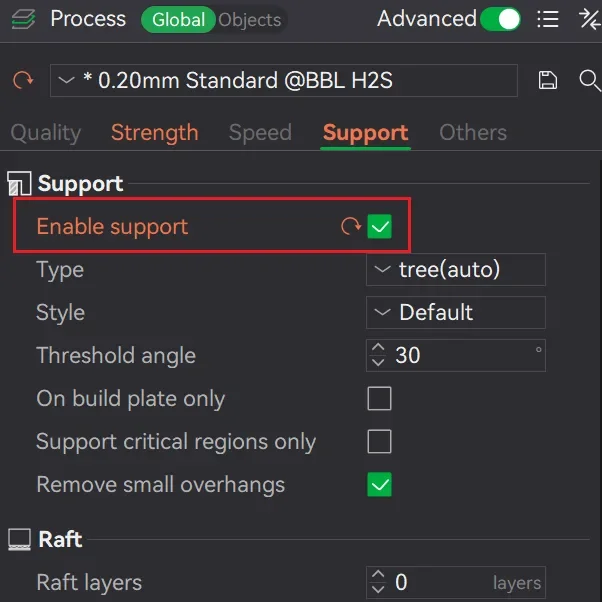Open the Style Default dropdown
Image resolution: width=602 pixels, height=602 pixels.
pos(456,313)
